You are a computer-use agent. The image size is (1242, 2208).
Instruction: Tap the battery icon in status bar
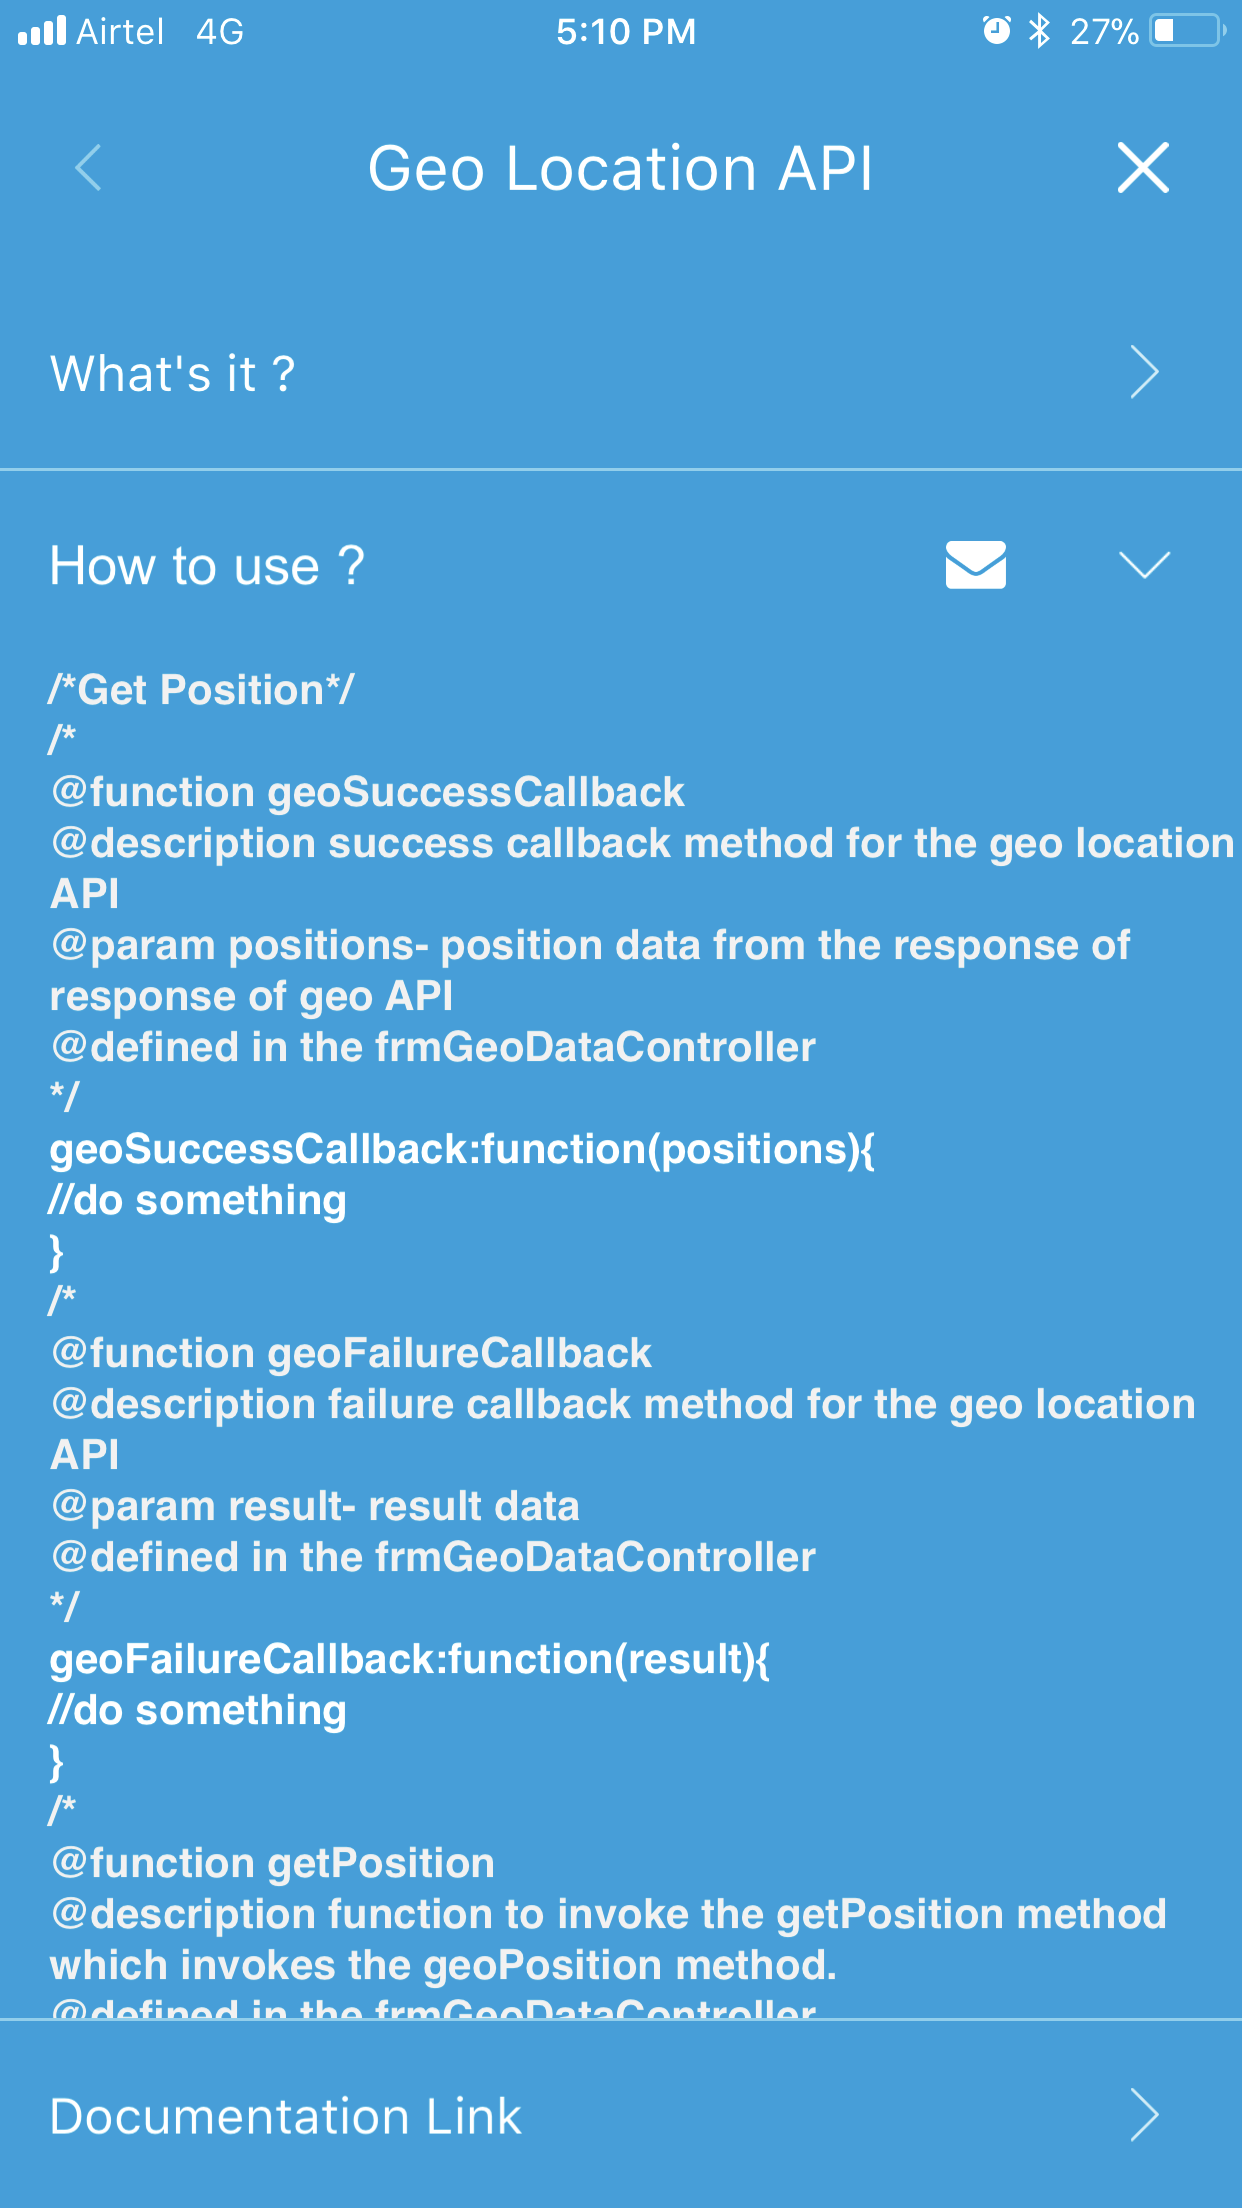[1188, 31]
